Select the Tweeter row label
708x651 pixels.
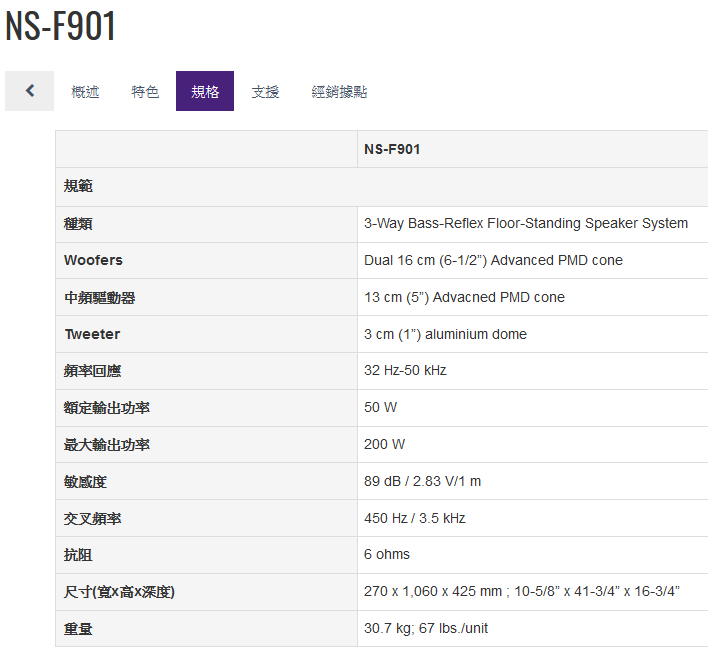point(92,334)
